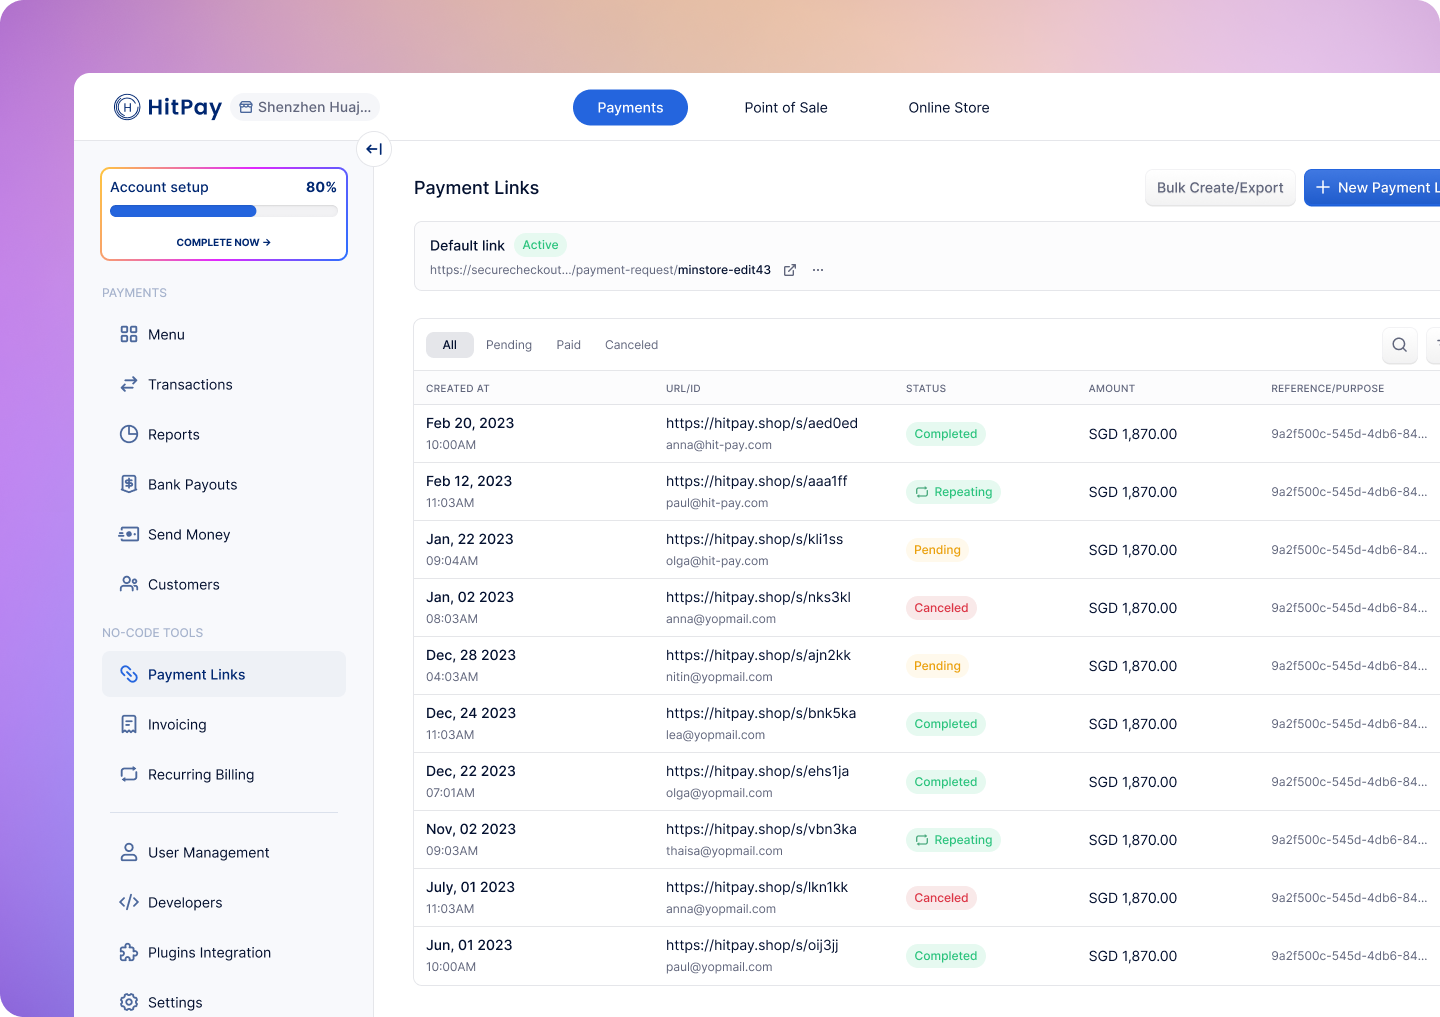Click link https://hitpay.shop/s/kli1ss
The width and height of the screenshot is (1440, 1017).
click(754, 539)
